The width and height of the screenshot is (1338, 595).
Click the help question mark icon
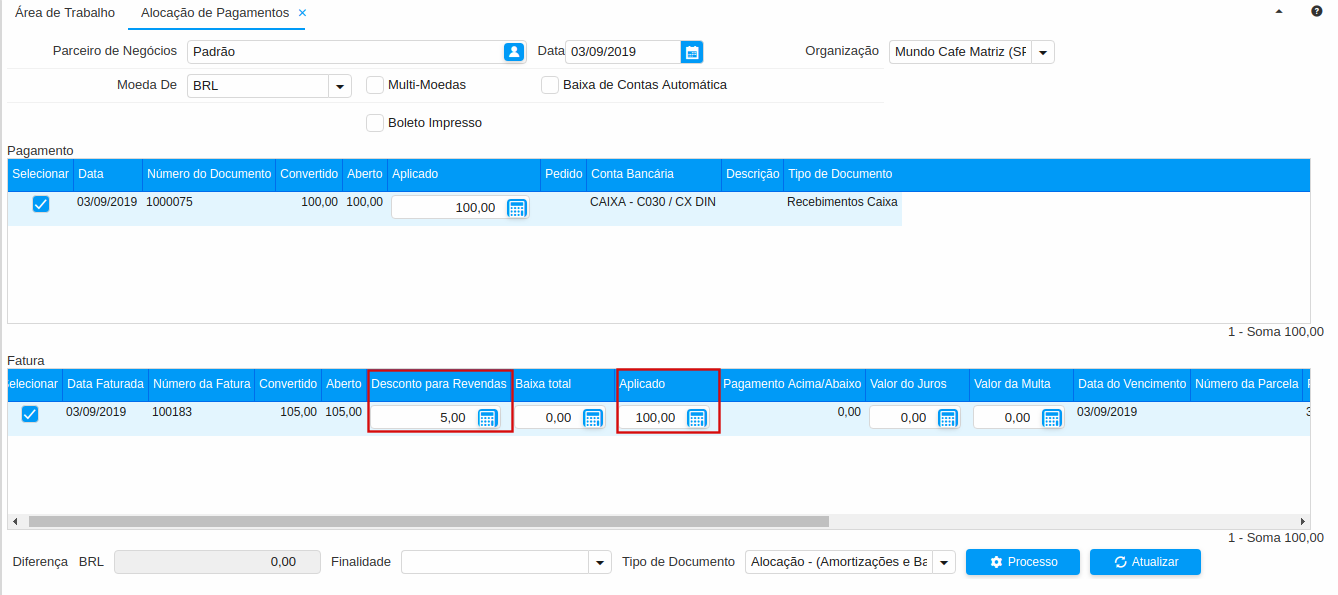pyautogui.click(x=1317, y=12)
